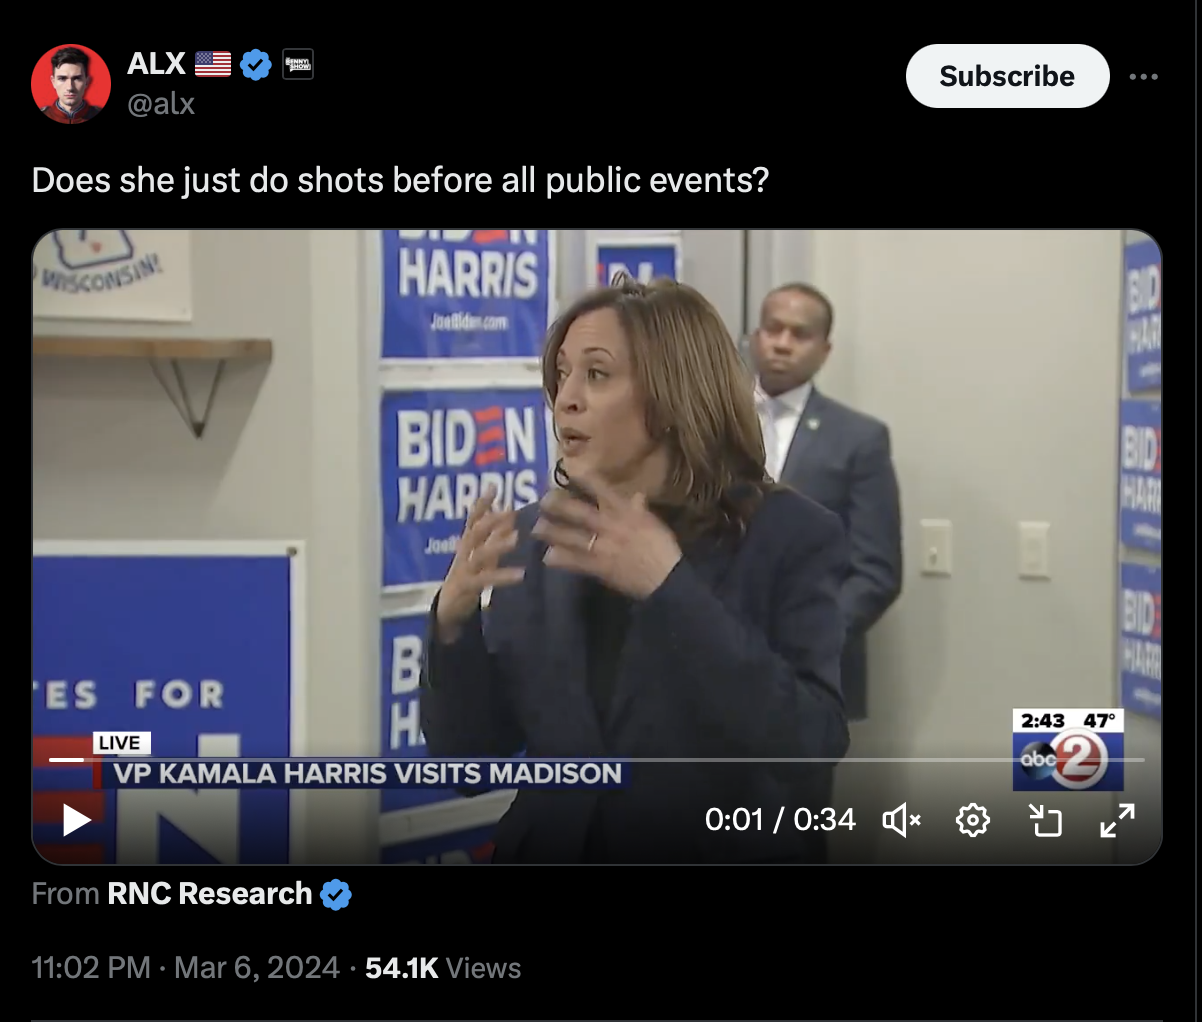Image resolution: width=1202 pixels, height=1022 pixels.
Task: Open the three-dot more options menu
Action: 1144,77
